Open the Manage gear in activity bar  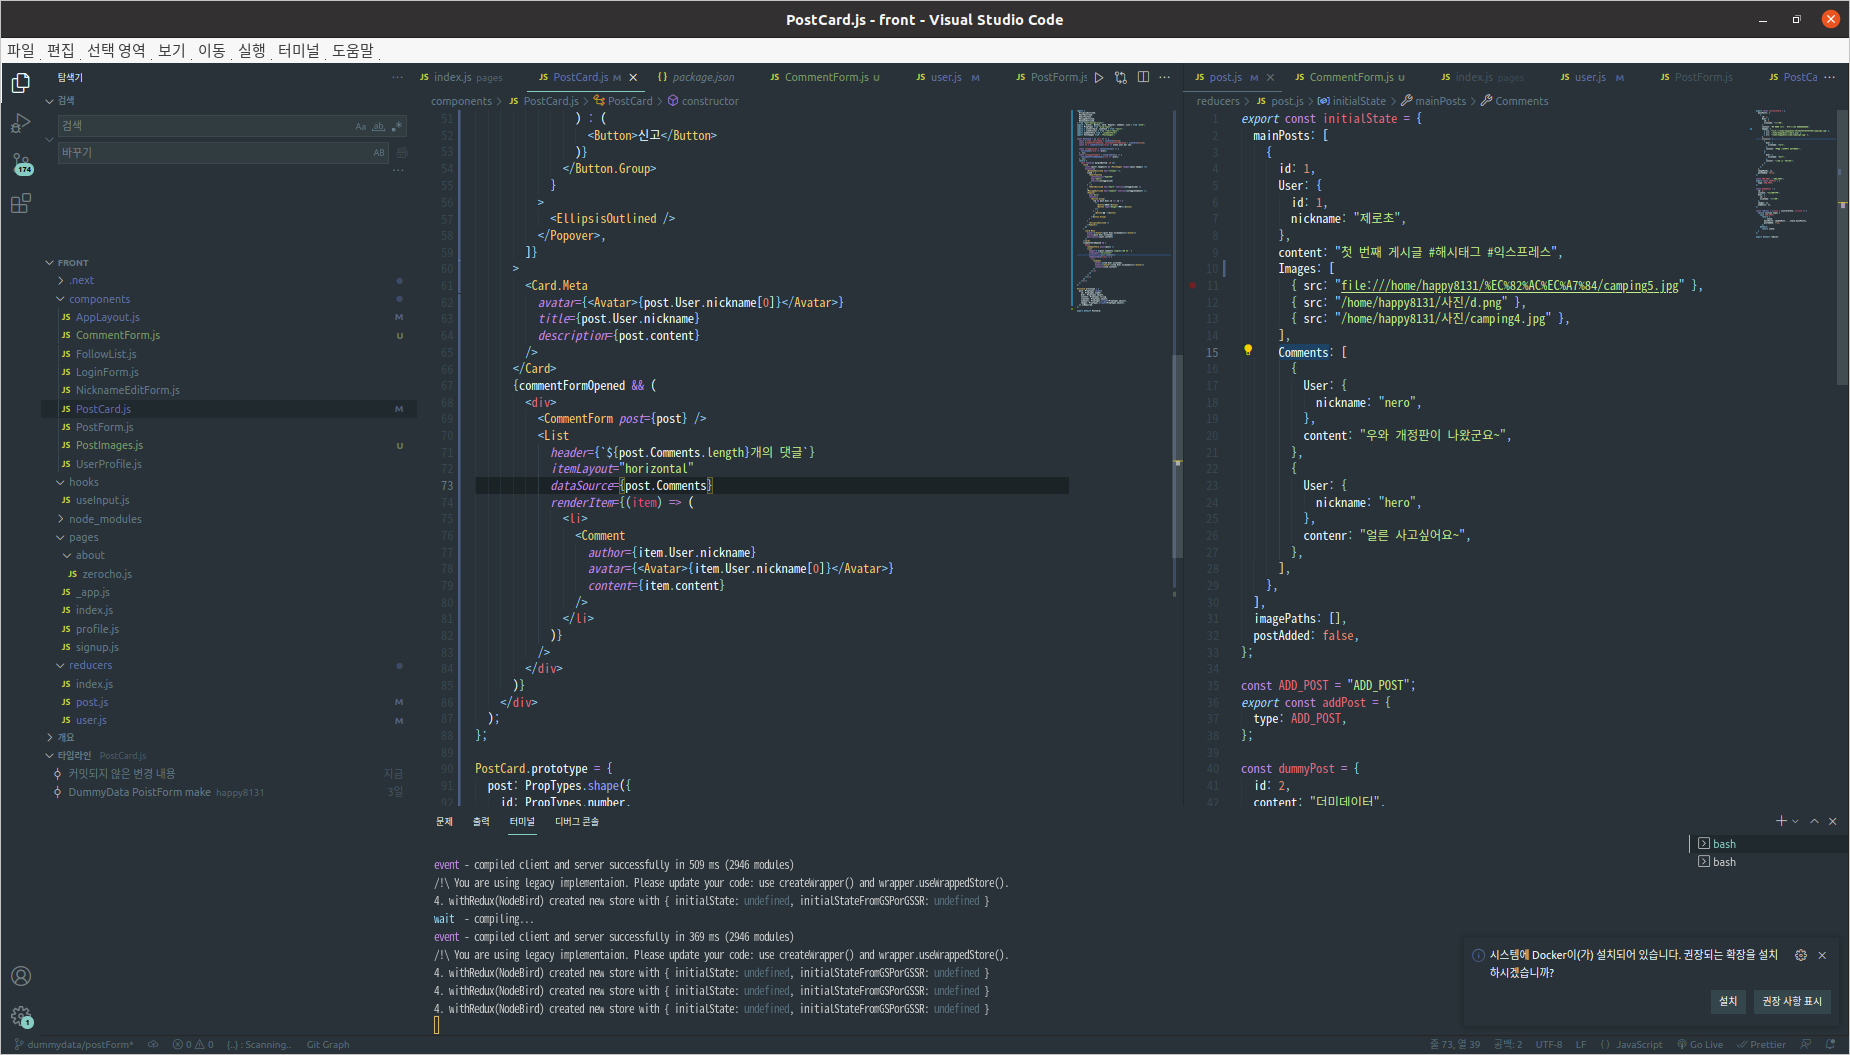21,1017
